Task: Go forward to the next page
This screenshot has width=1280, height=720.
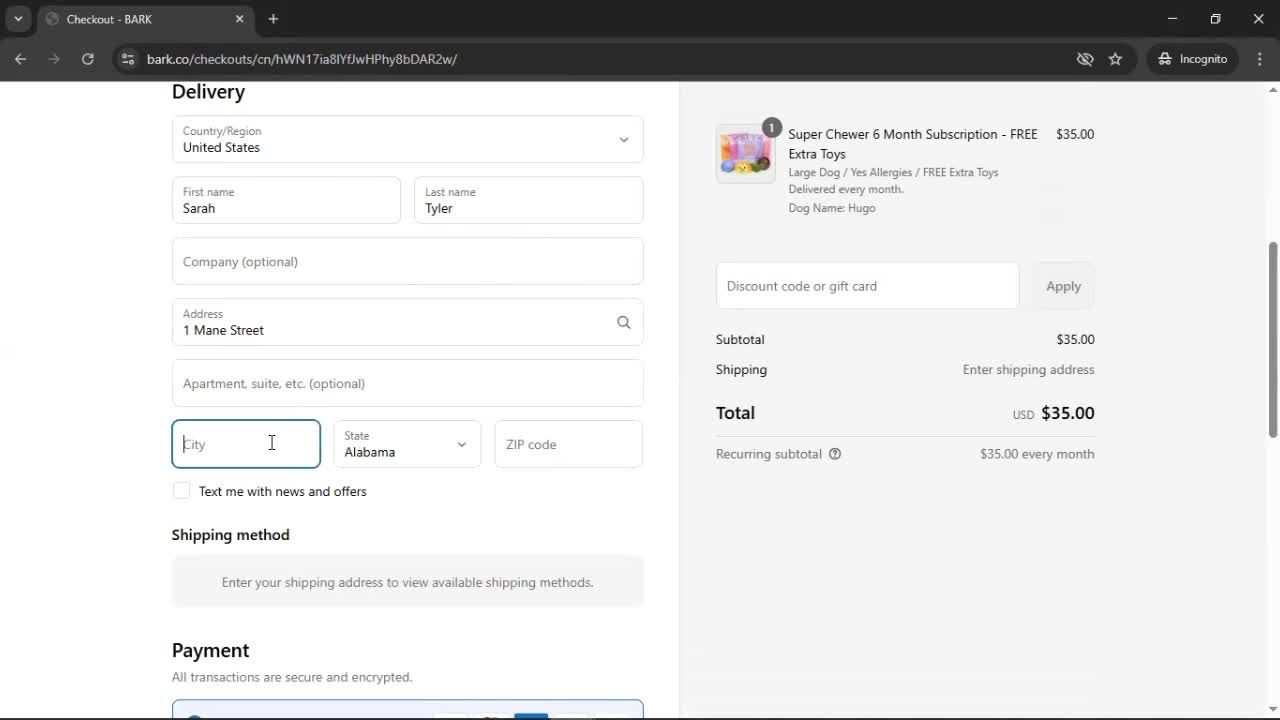Action: click(x=54, y=59)
